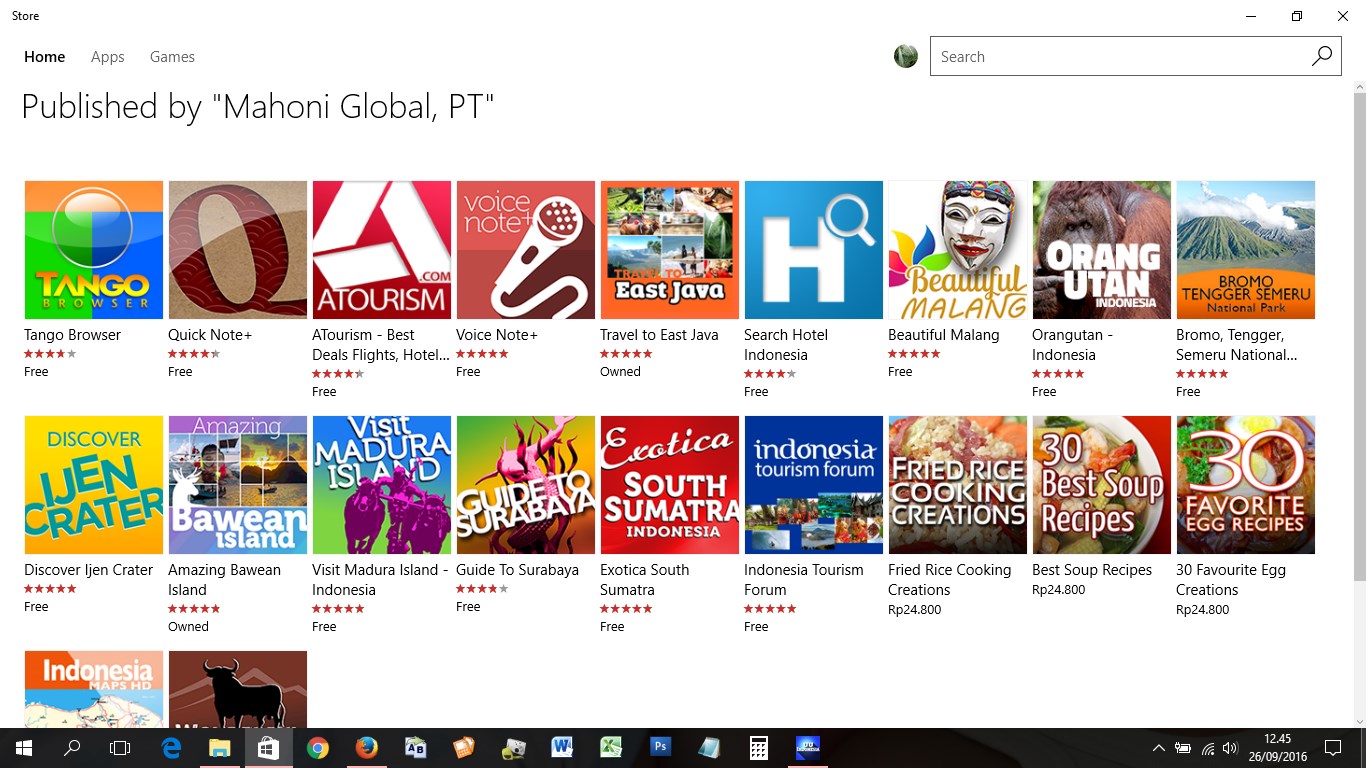Screen dimensions: 1366x768
Task: Click the "Indonesia Tourism Forum" title
Action: 804,580
